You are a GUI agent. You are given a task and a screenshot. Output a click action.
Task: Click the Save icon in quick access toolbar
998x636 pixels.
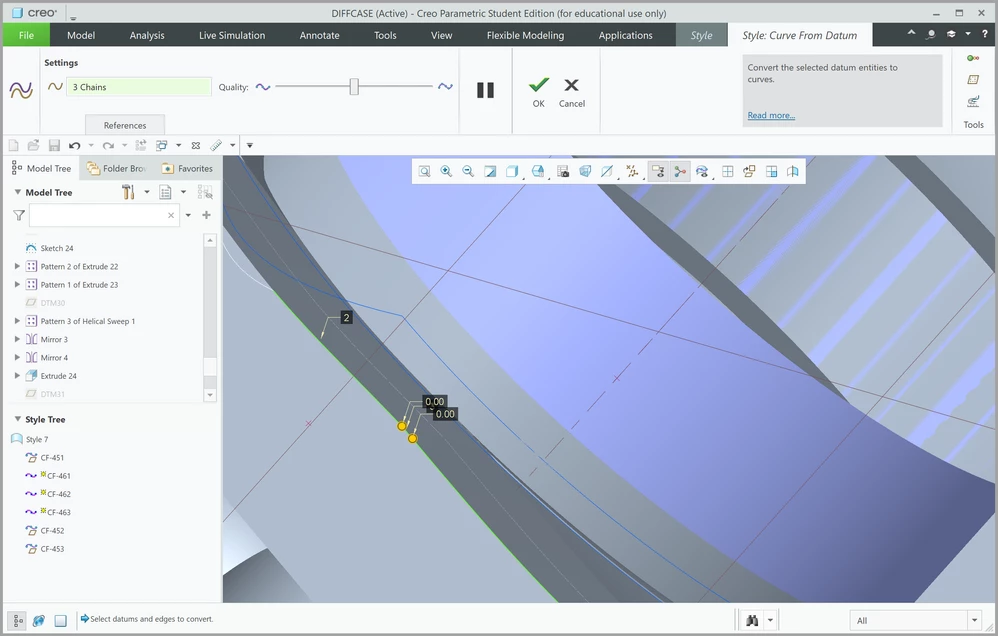point(55,145)
